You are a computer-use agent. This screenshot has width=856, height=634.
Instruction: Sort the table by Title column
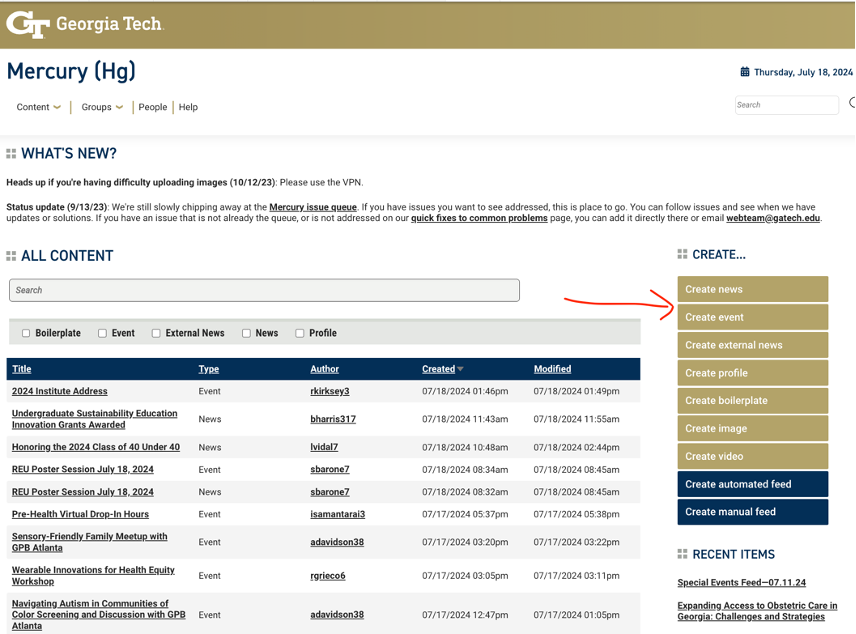[22, 369]
